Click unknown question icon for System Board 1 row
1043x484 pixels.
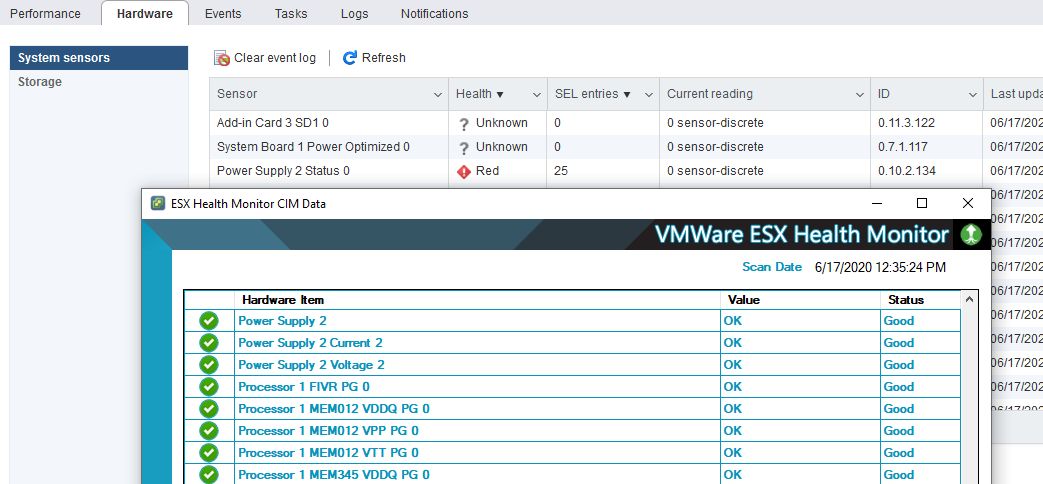464,148
